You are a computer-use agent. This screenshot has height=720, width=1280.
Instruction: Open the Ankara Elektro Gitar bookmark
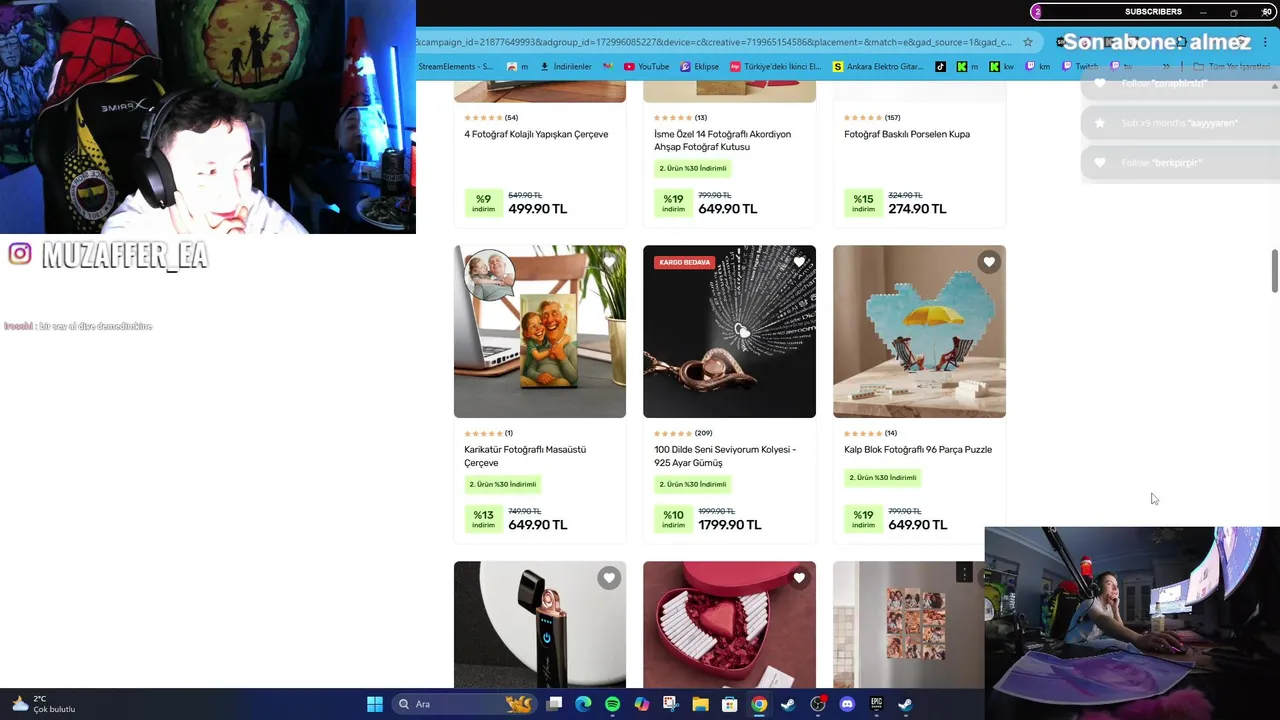[x=878, y=67]
